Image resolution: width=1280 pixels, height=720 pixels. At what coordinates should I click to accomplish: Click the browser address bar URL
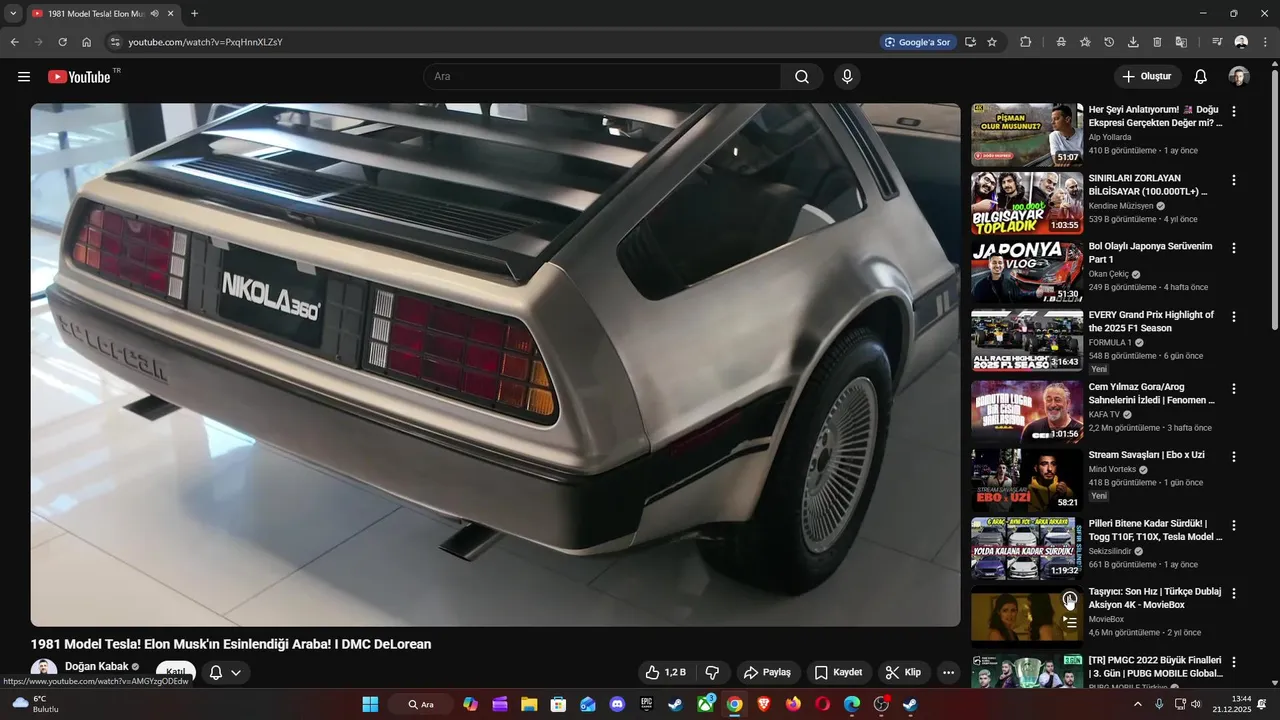[x=205, y=42]
